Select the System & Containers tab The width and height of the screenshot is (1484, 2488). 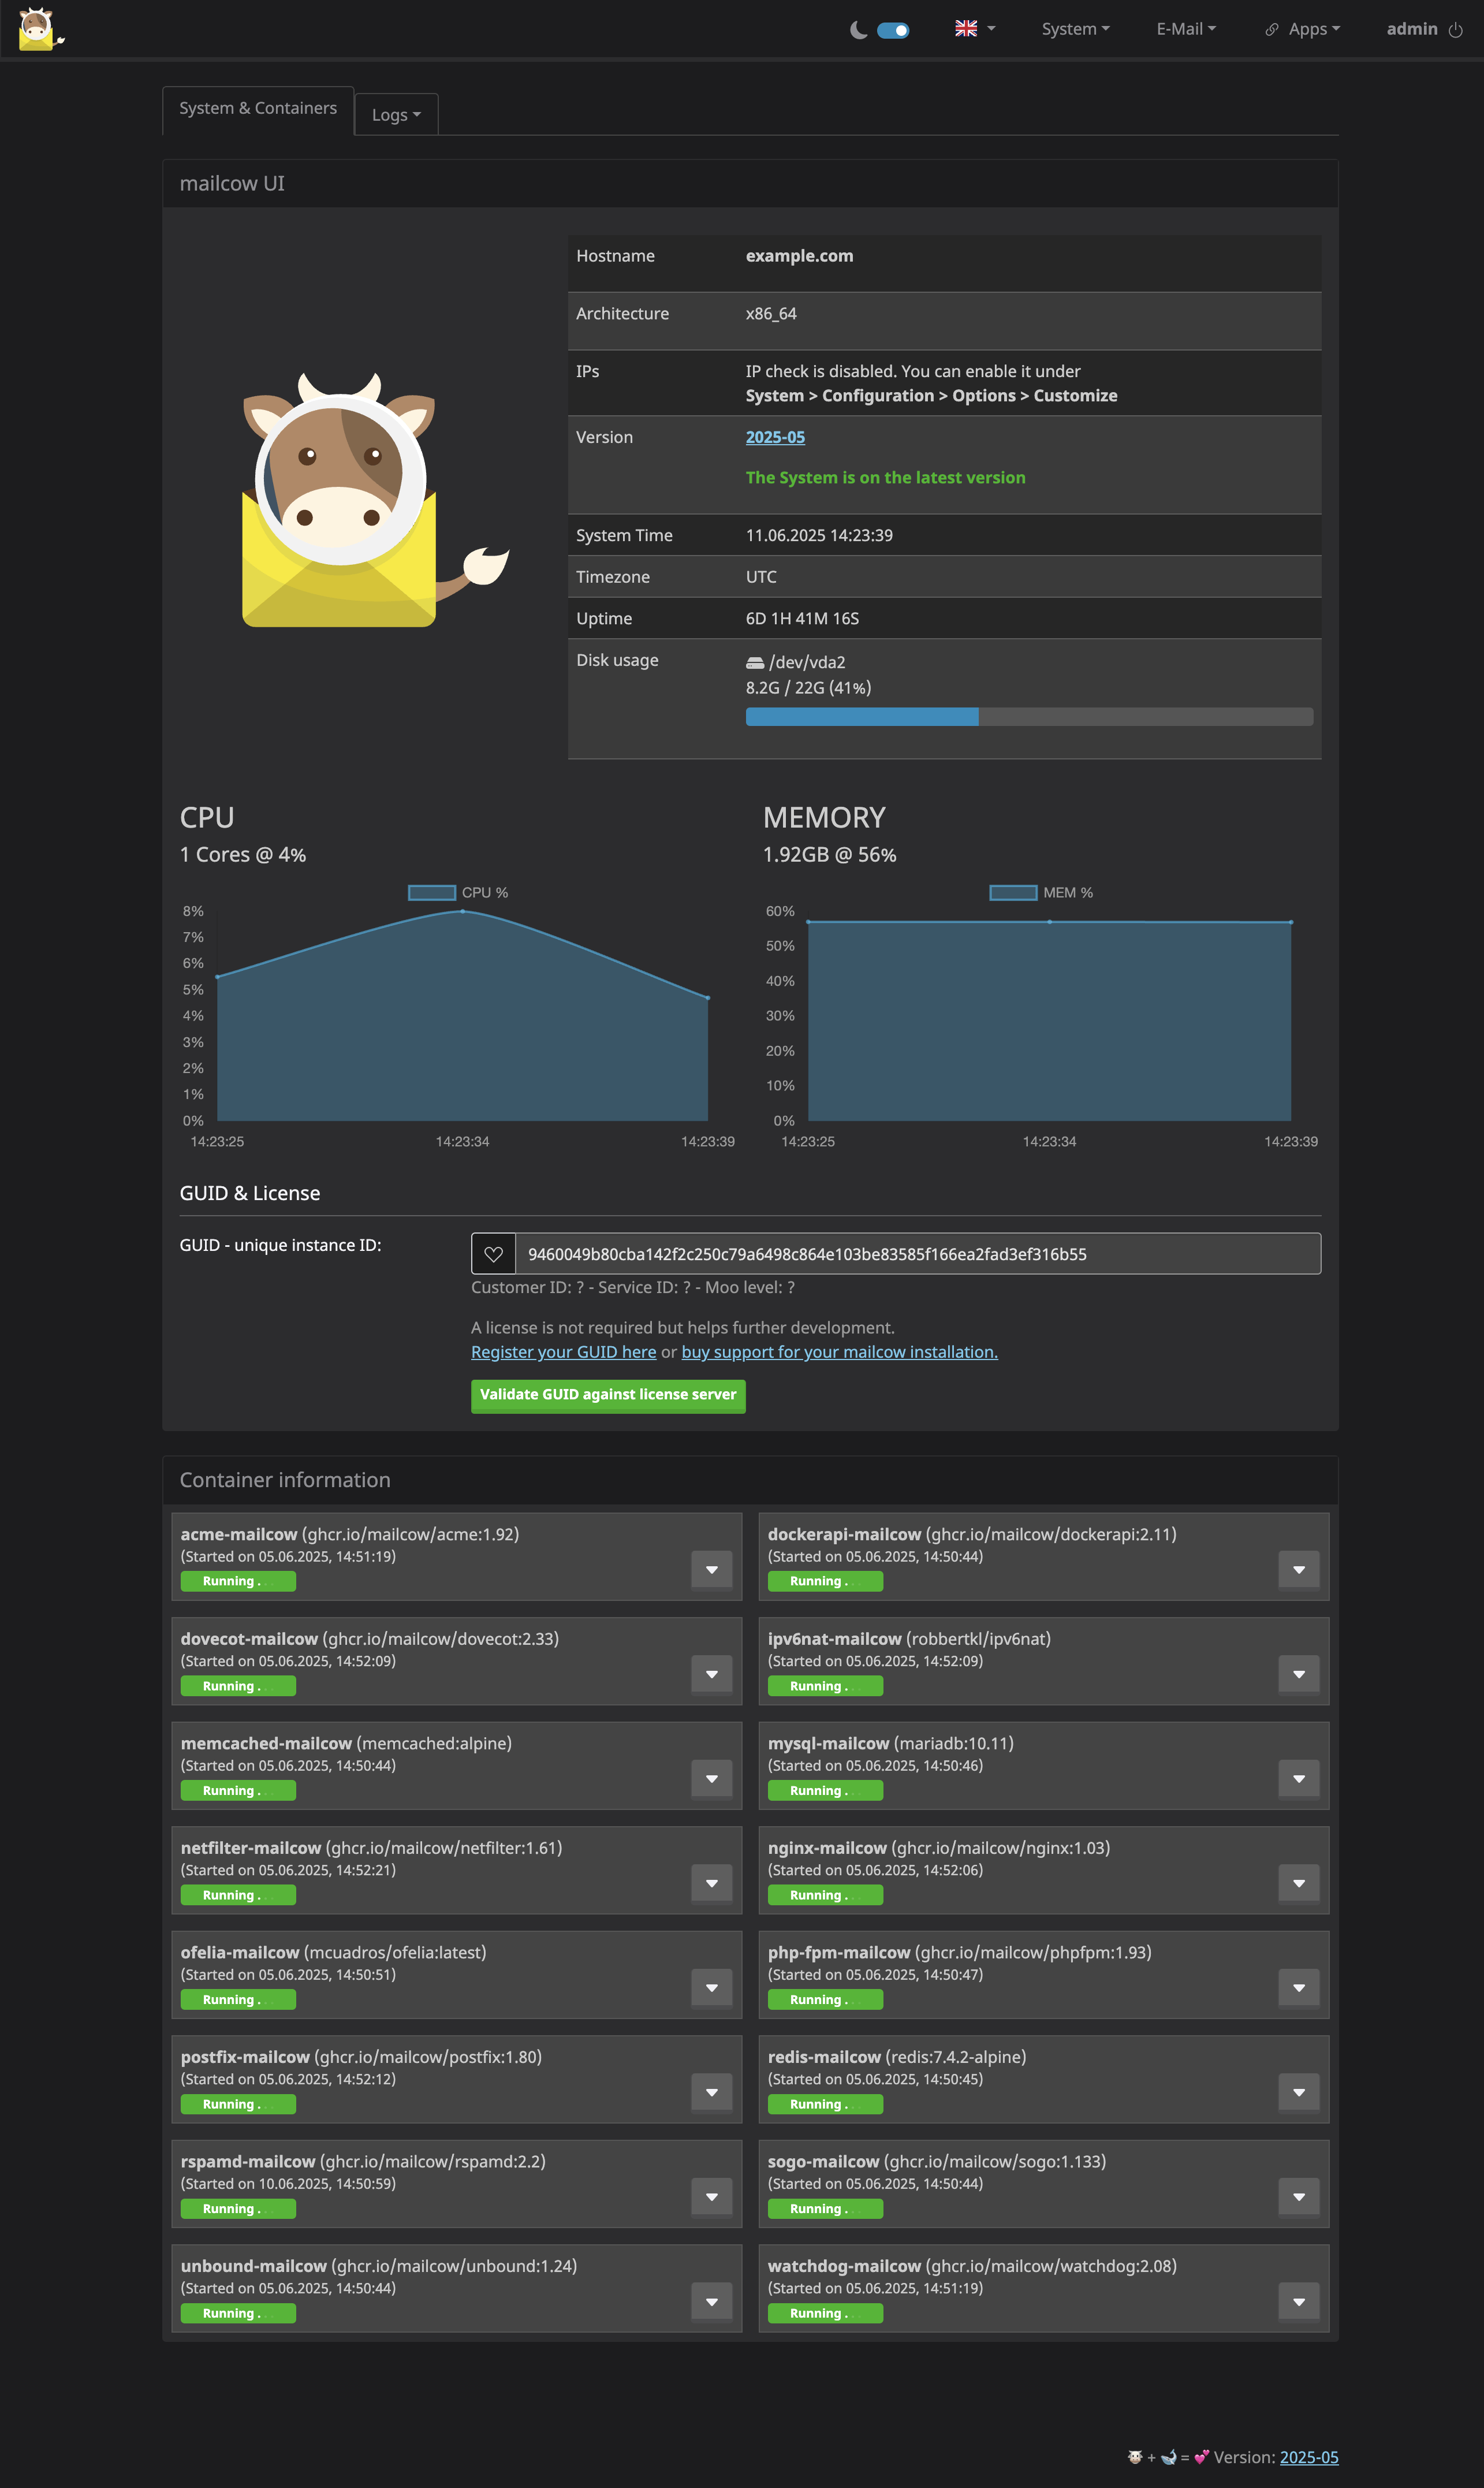click(x=258, y=109)
